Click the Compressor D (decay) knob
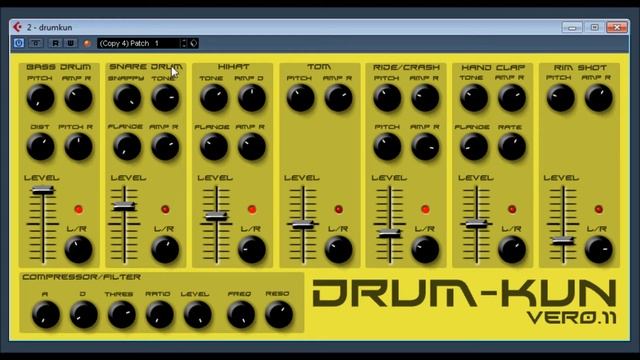The height and width of the screenshot is (360, 640). pyautogui.click(x=84, y=315)
